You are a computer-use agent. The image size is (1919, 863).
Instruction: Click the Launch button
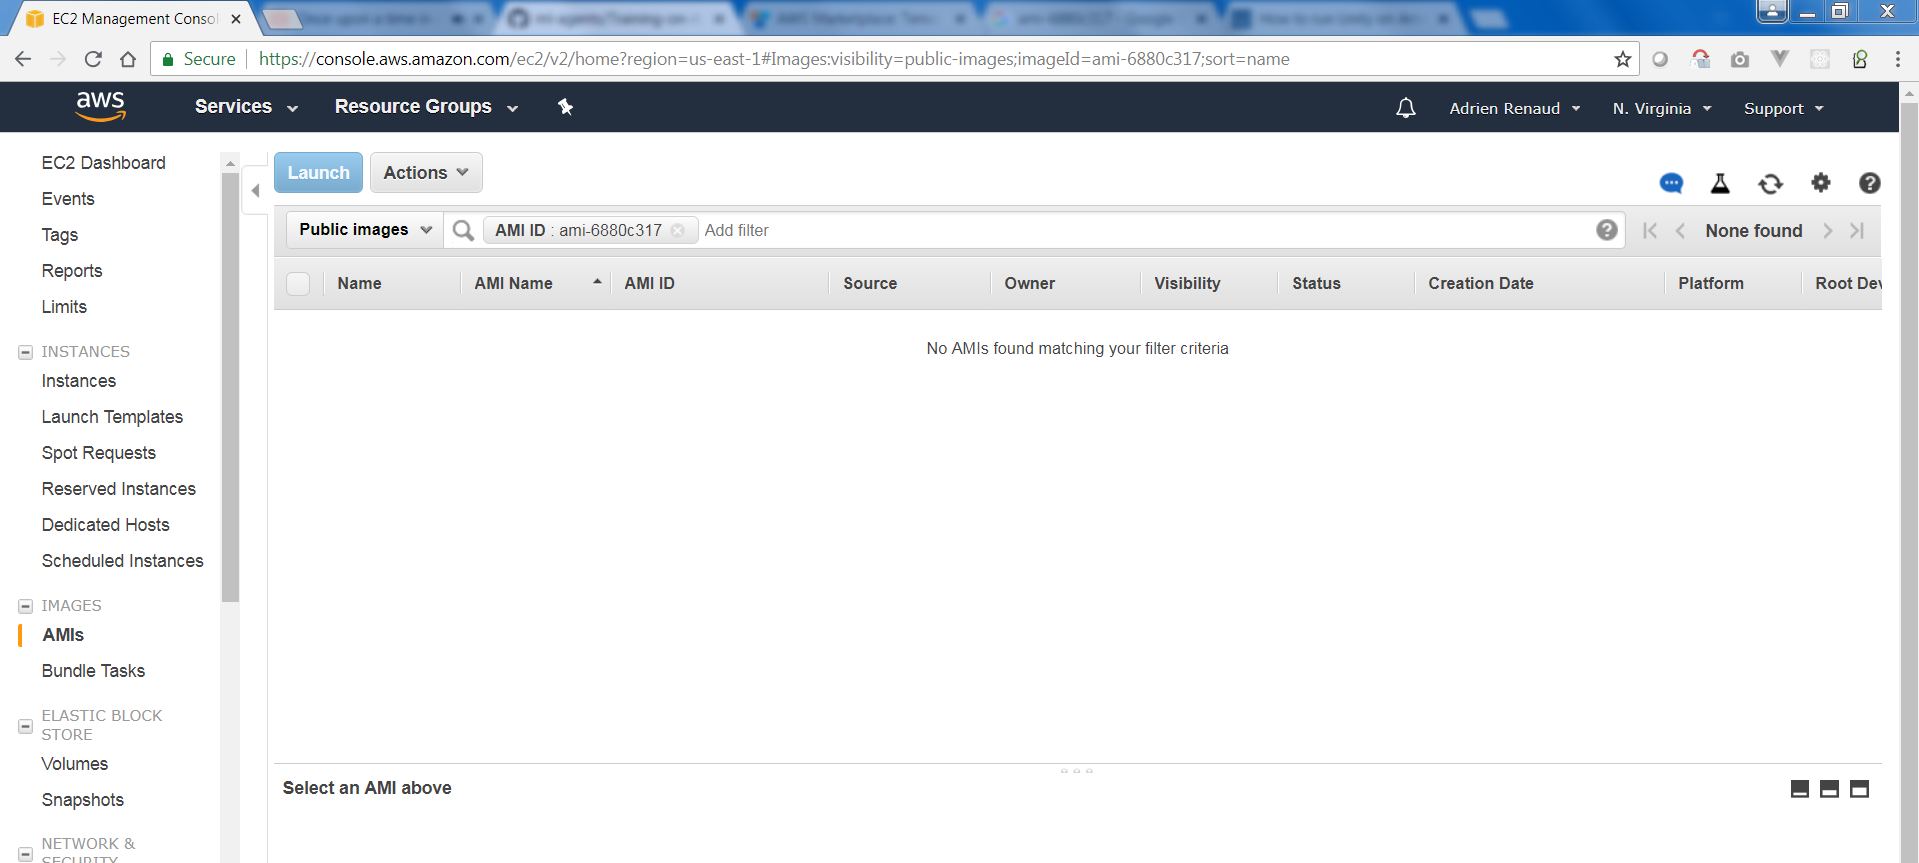click(x=319, y=173)
